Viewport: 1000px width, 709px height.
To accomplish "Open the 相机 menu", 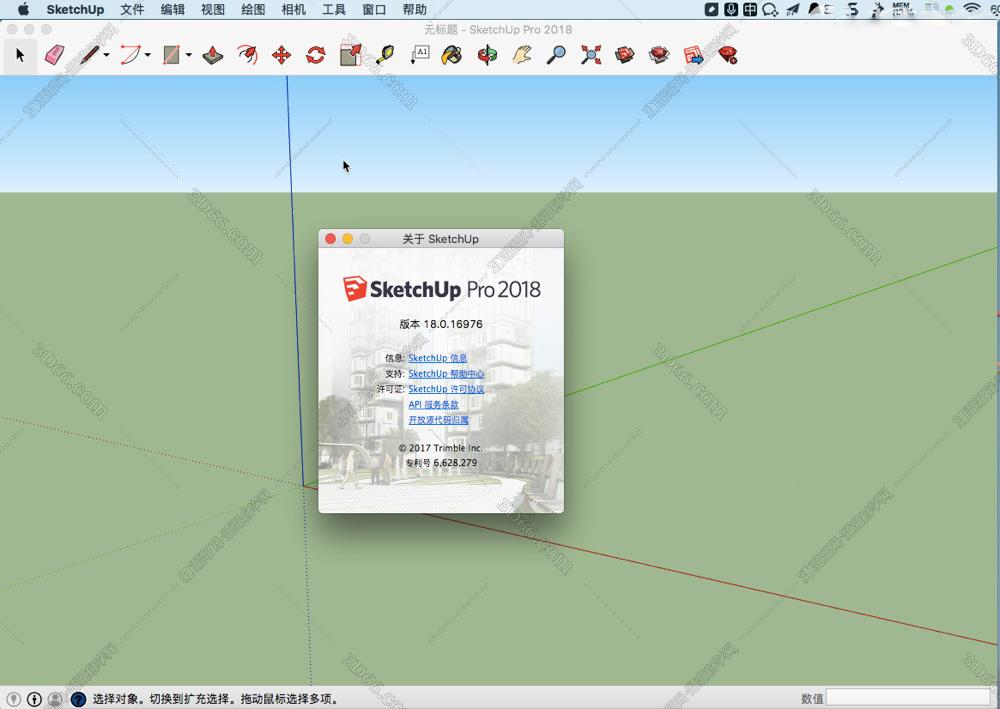I will coord(293,10).
